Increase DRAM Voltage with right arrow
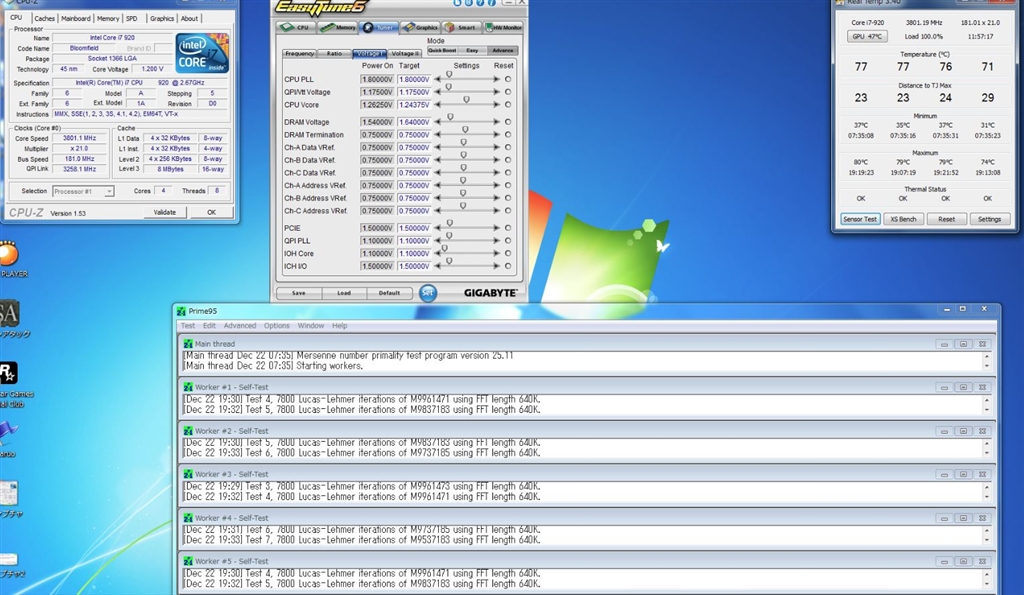The image size is (1024, 595). [x=496, y=122]
